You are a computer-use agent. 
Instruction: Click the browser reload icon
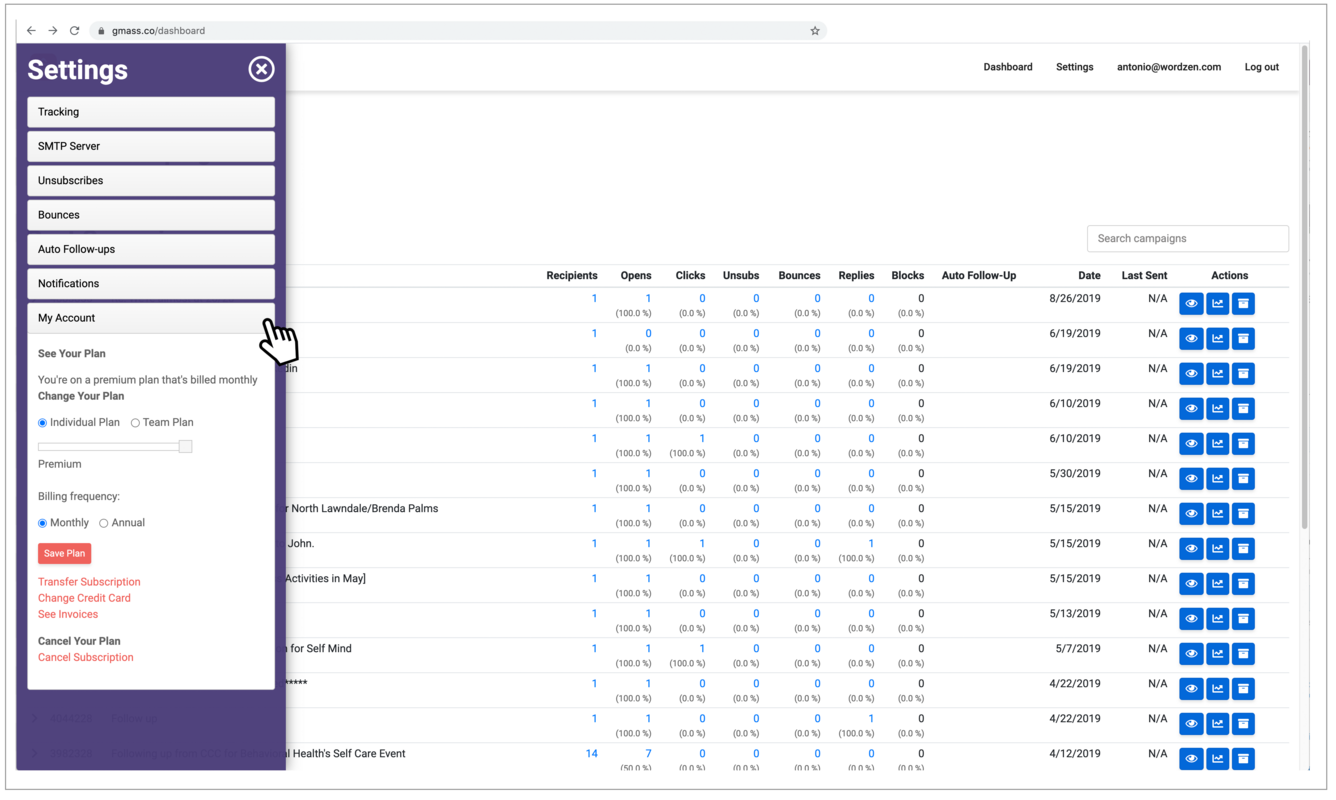(x=74, y=31)
